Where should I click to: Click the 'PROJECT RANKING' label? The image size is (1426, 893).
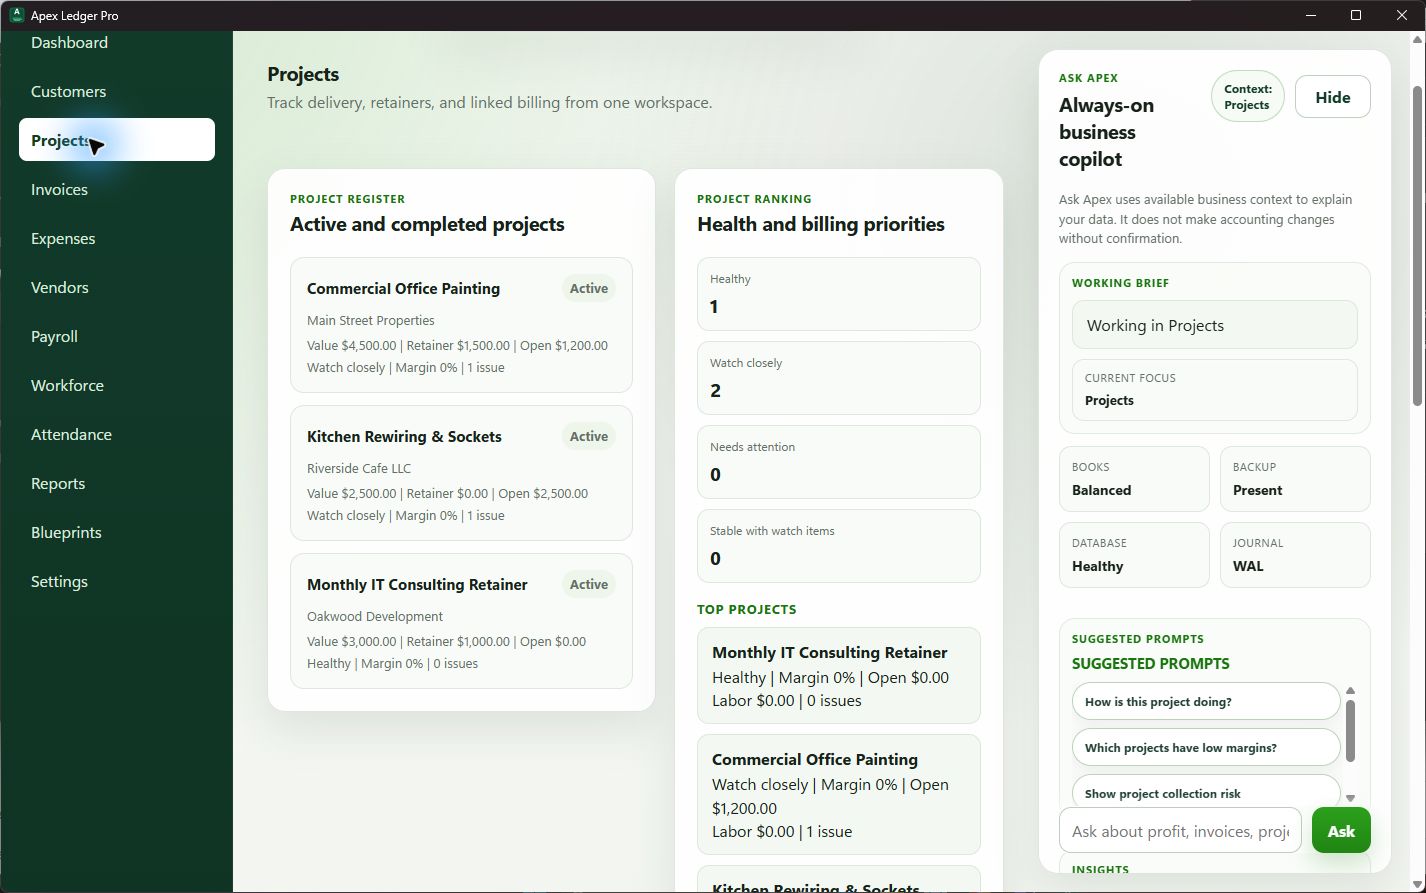(755, 199)
